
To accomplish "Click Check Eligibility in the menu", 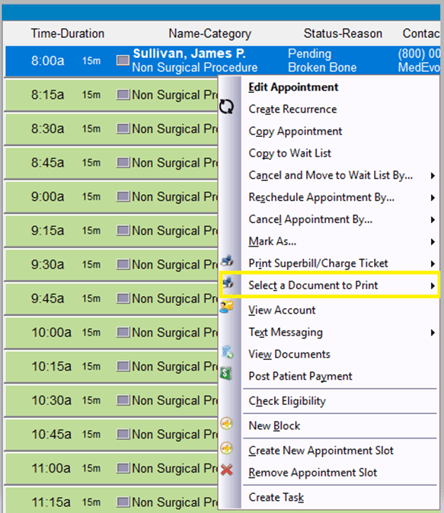I will 287,401.
